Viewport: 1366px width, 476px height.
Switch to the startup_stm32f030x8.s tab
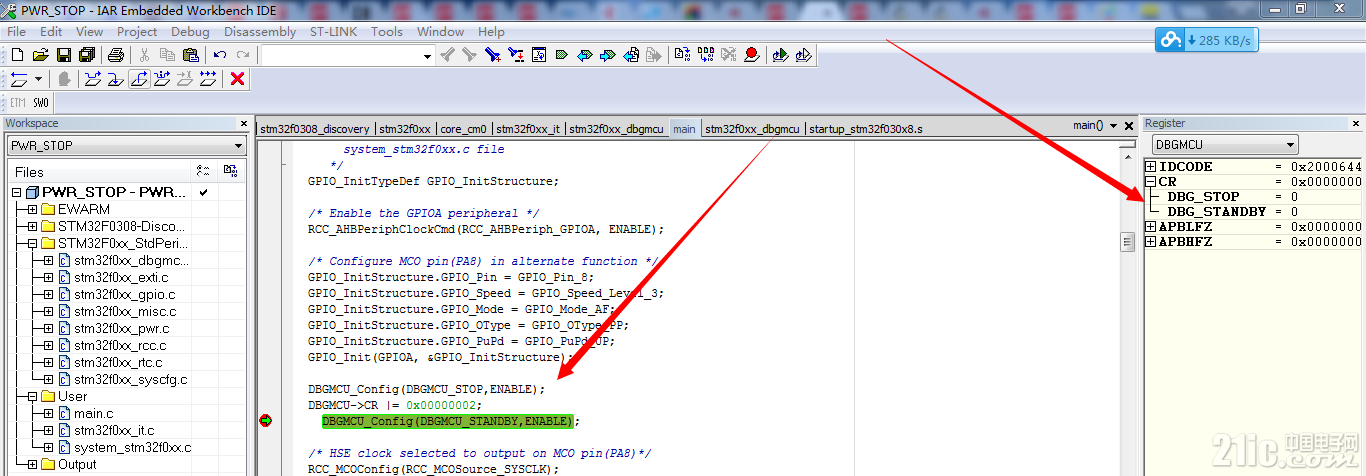coord(866,129)
